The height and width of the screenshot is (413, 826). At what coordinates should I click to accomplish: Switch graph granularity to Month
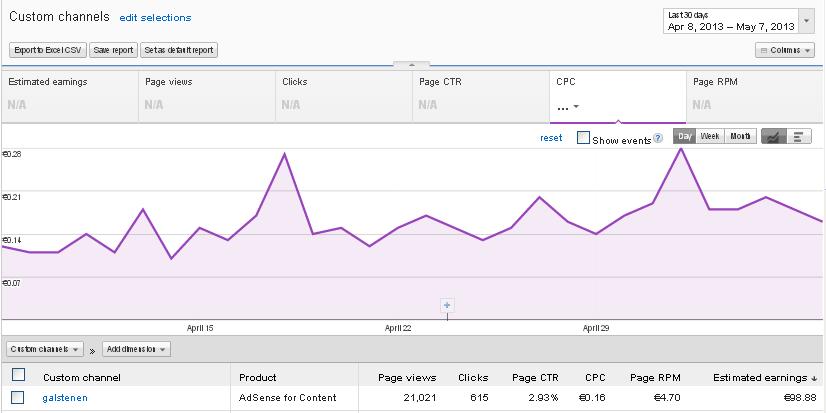pyautogui.click(x=741, y=136)
